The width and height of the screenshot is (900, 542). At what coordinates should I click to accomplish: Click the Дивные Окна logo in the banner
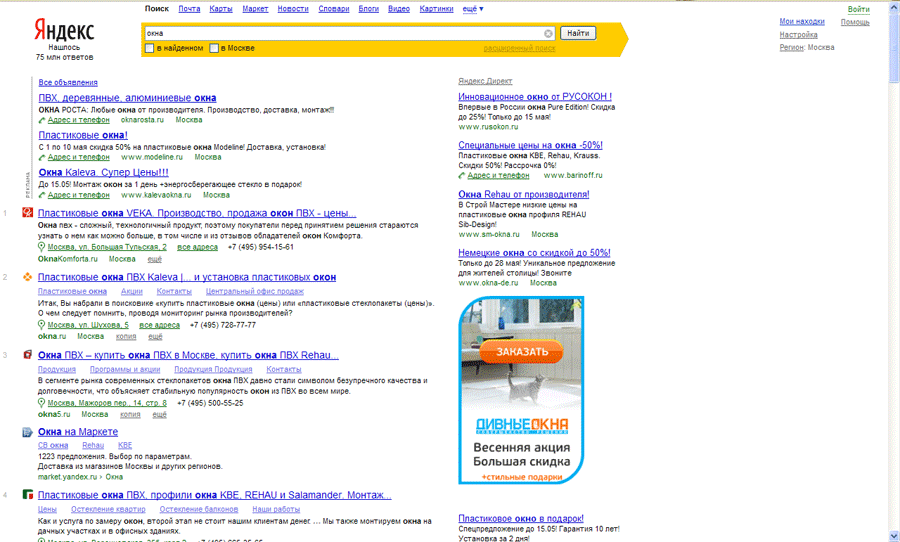(522, 425)
